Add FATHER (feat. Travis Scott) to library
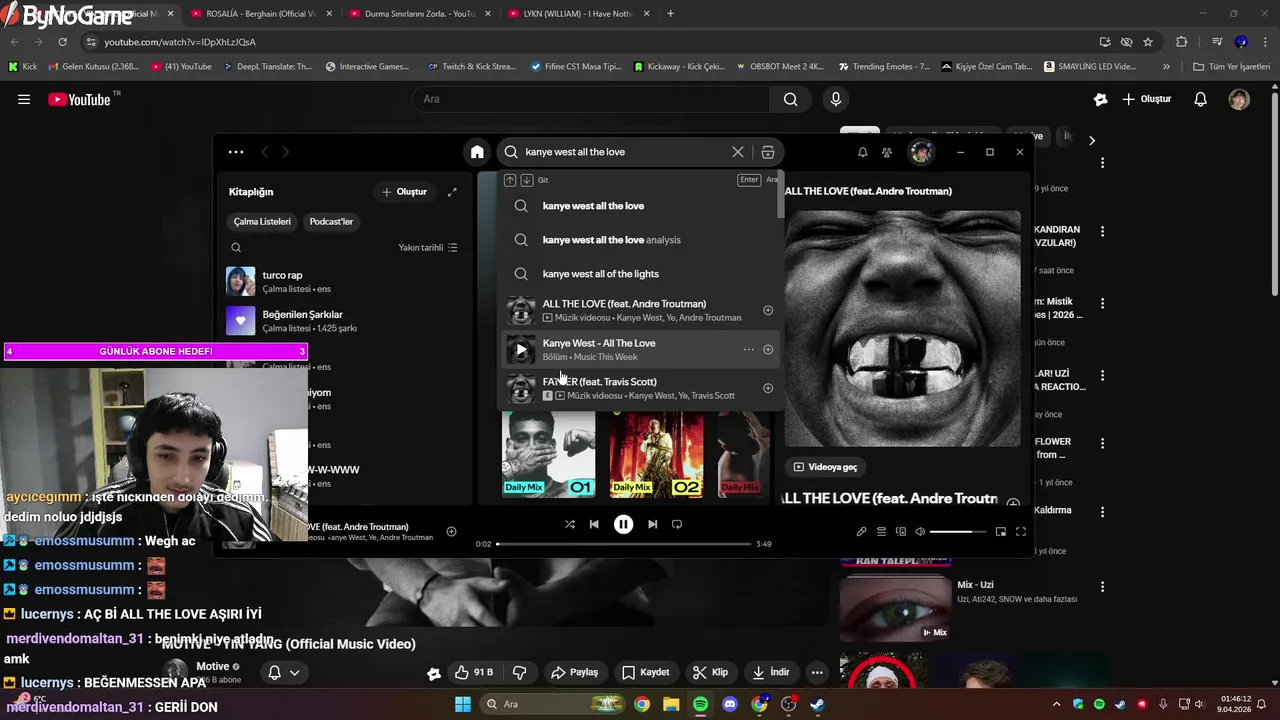Screen dimensions: 1280x720 coord(768,388)
